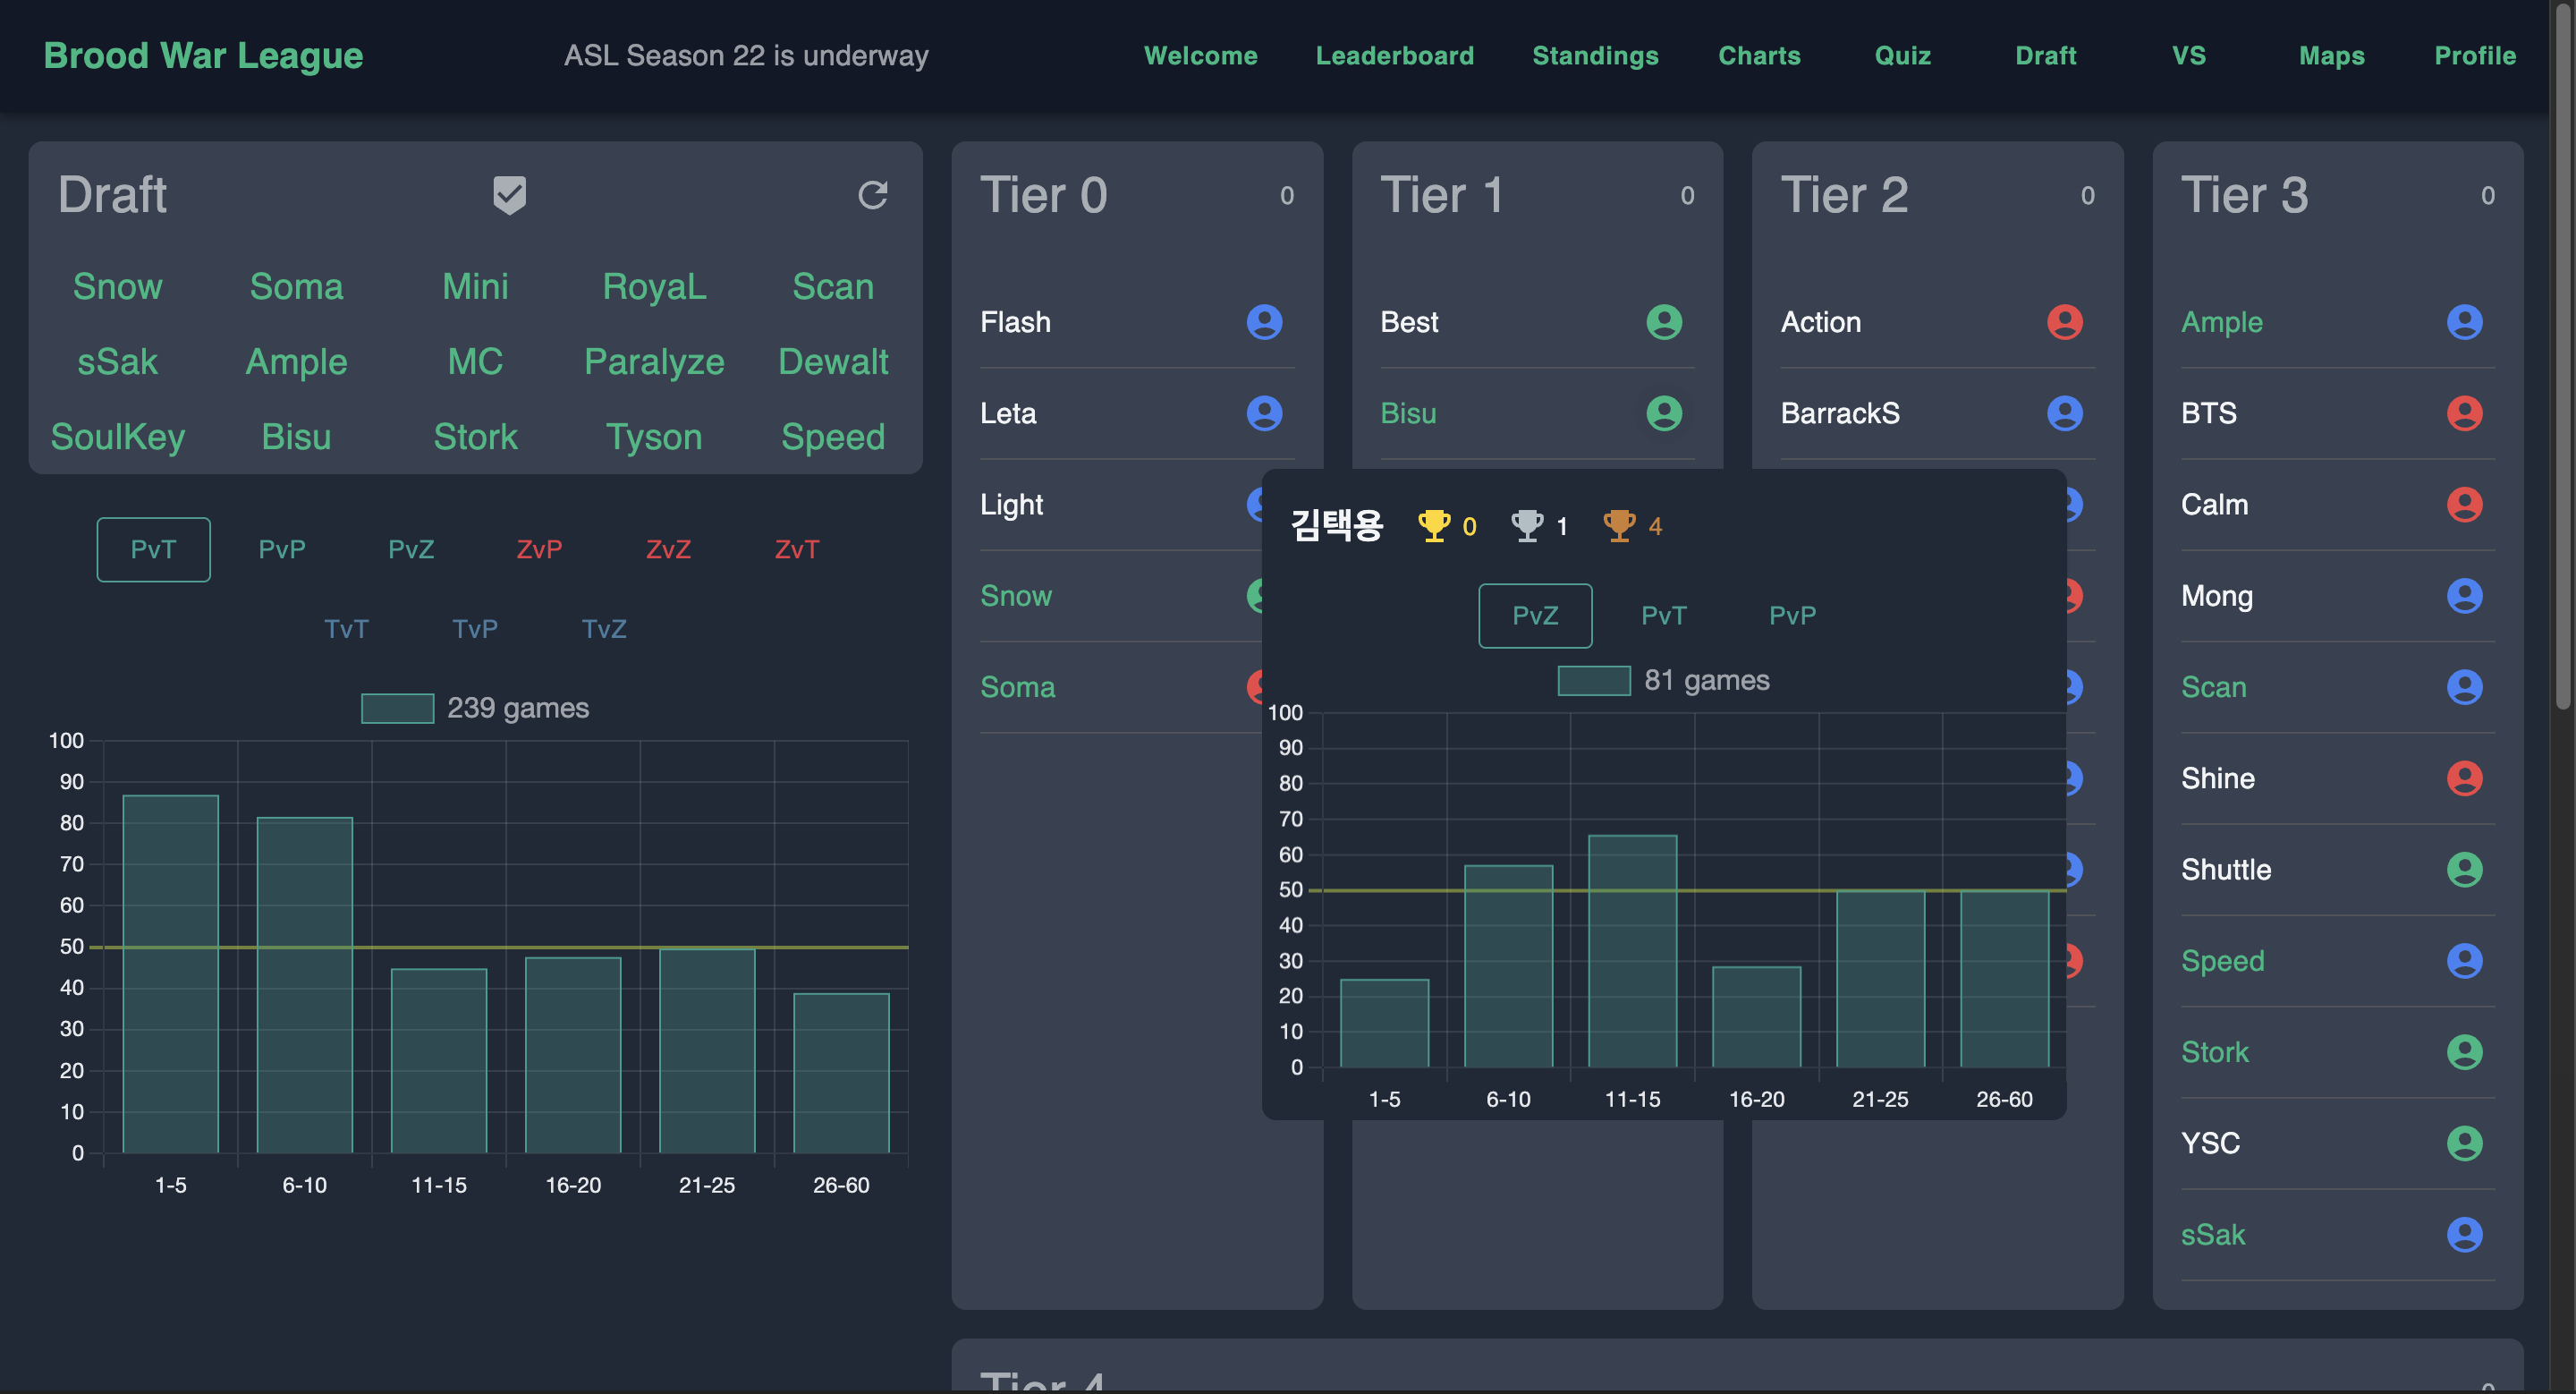Open the Profile page
The image size is (2576, 1394).
(x=2474, y=56)
